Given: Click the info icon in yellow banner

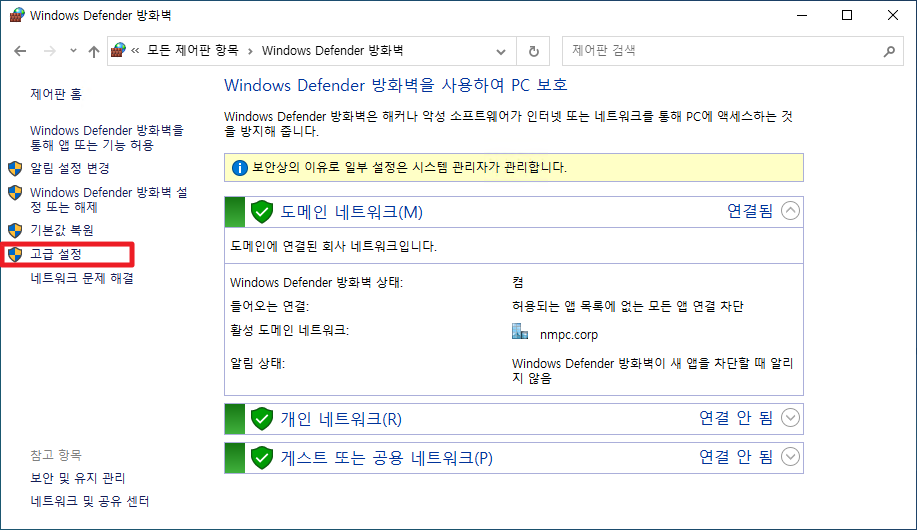Looking at the screenshot, I should 240,168.
